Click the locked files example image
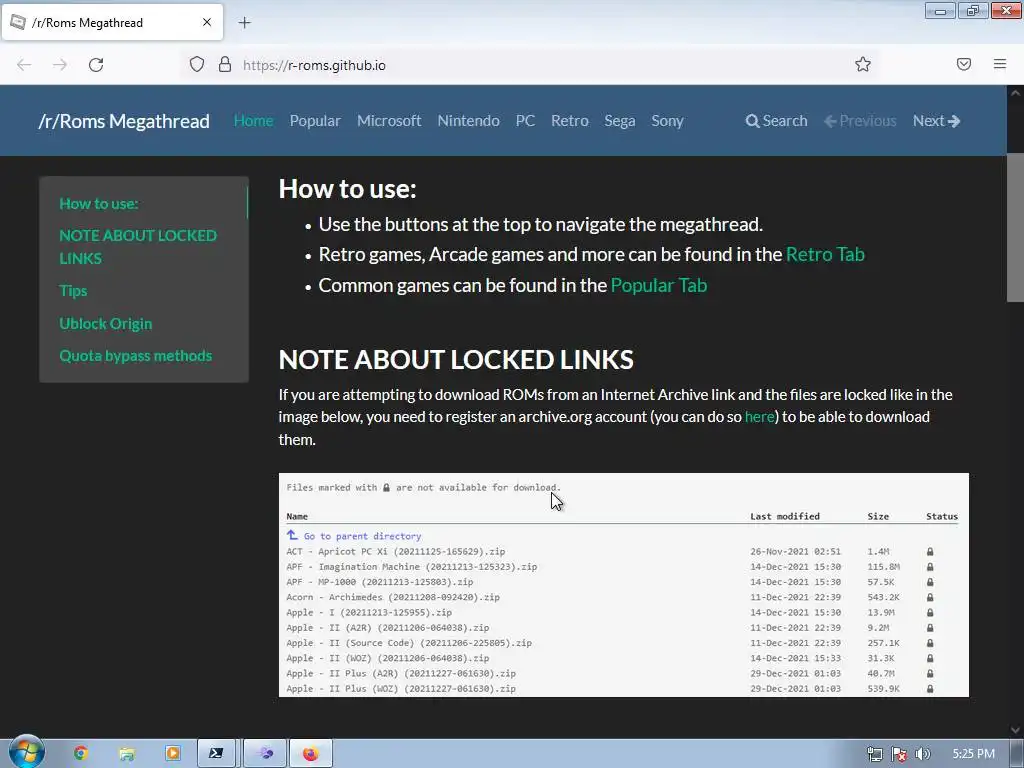Viewport: 1024px width, 768px height. point(624,584)
